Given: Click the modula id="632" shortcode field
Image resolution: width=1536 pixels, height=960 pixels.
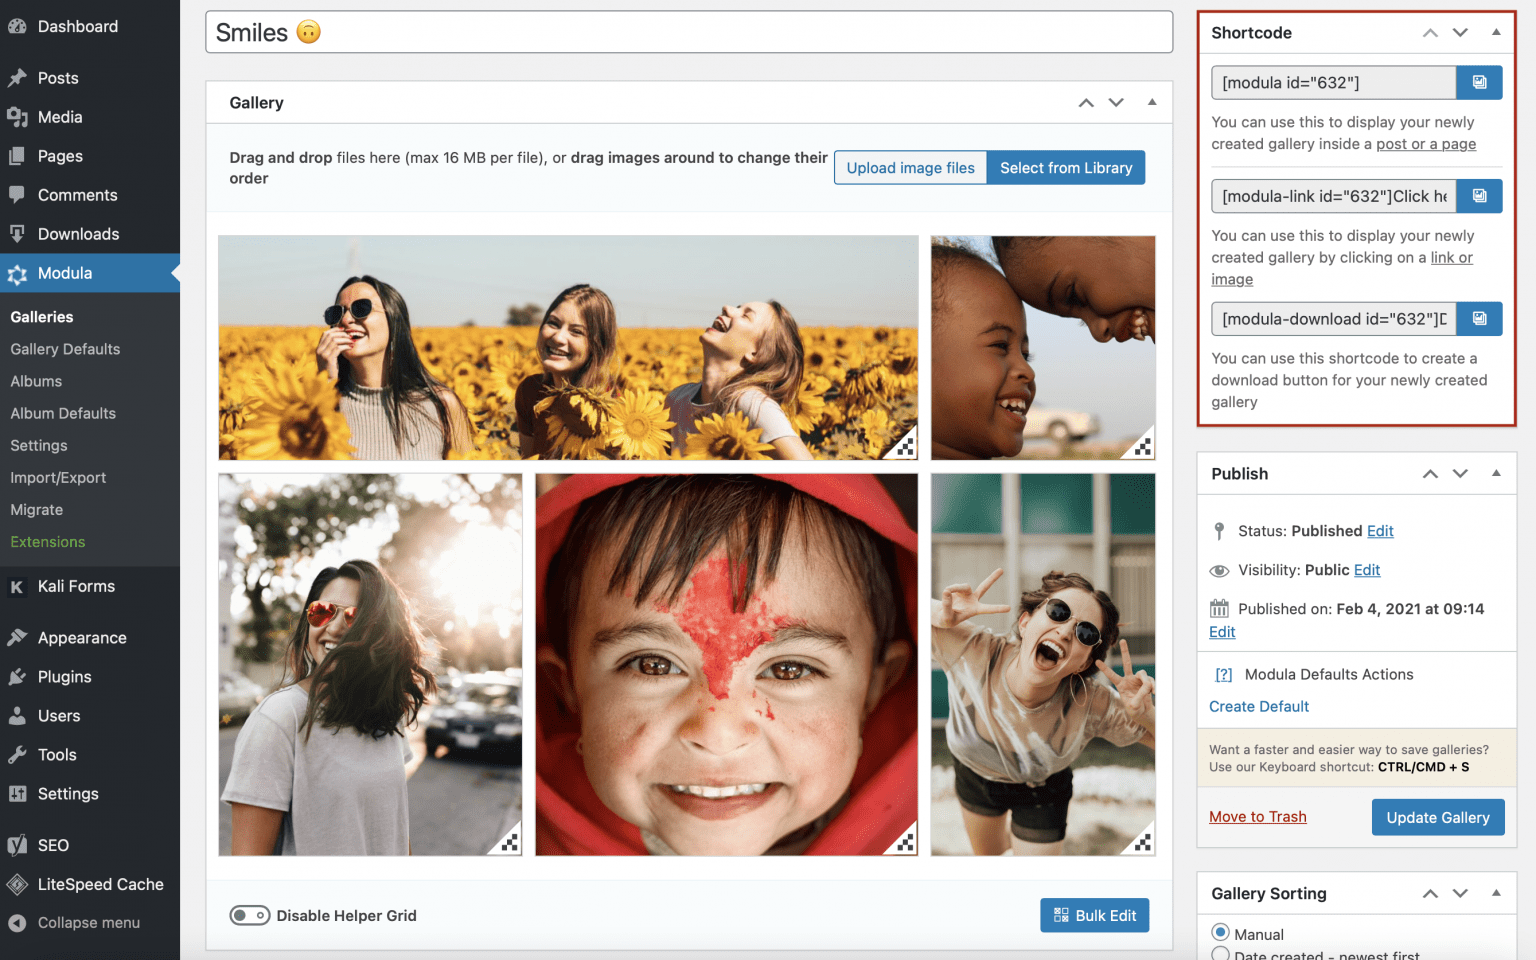Looking at the screenshot, I should [x=1333, y=83].
